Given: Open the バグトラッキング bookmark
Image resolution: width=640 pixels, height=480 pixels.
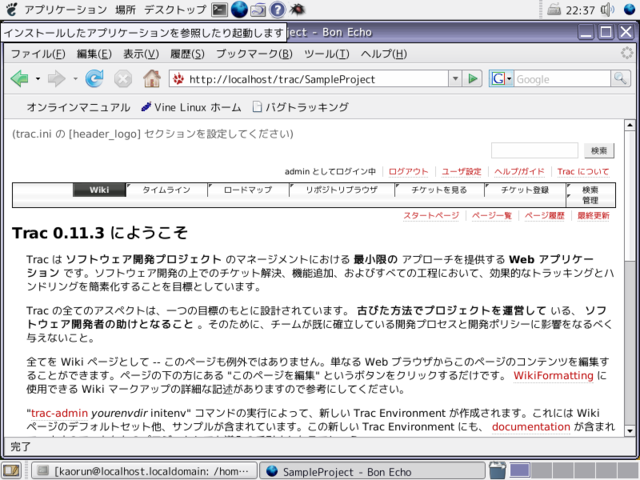Looking at the screenshot, I should tap(301, 107).
